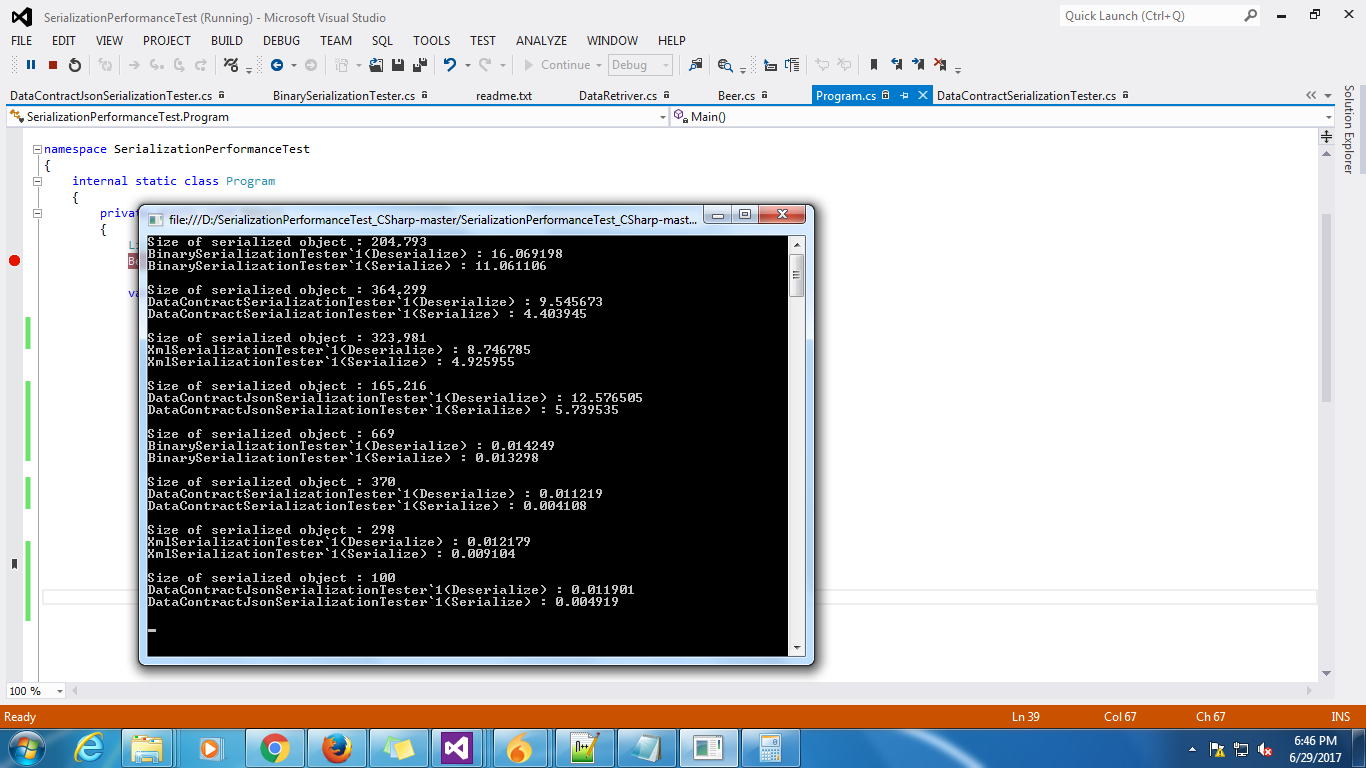Click the exception settings toolbar icon
The image size is (1366, 768).
(231, 65)
